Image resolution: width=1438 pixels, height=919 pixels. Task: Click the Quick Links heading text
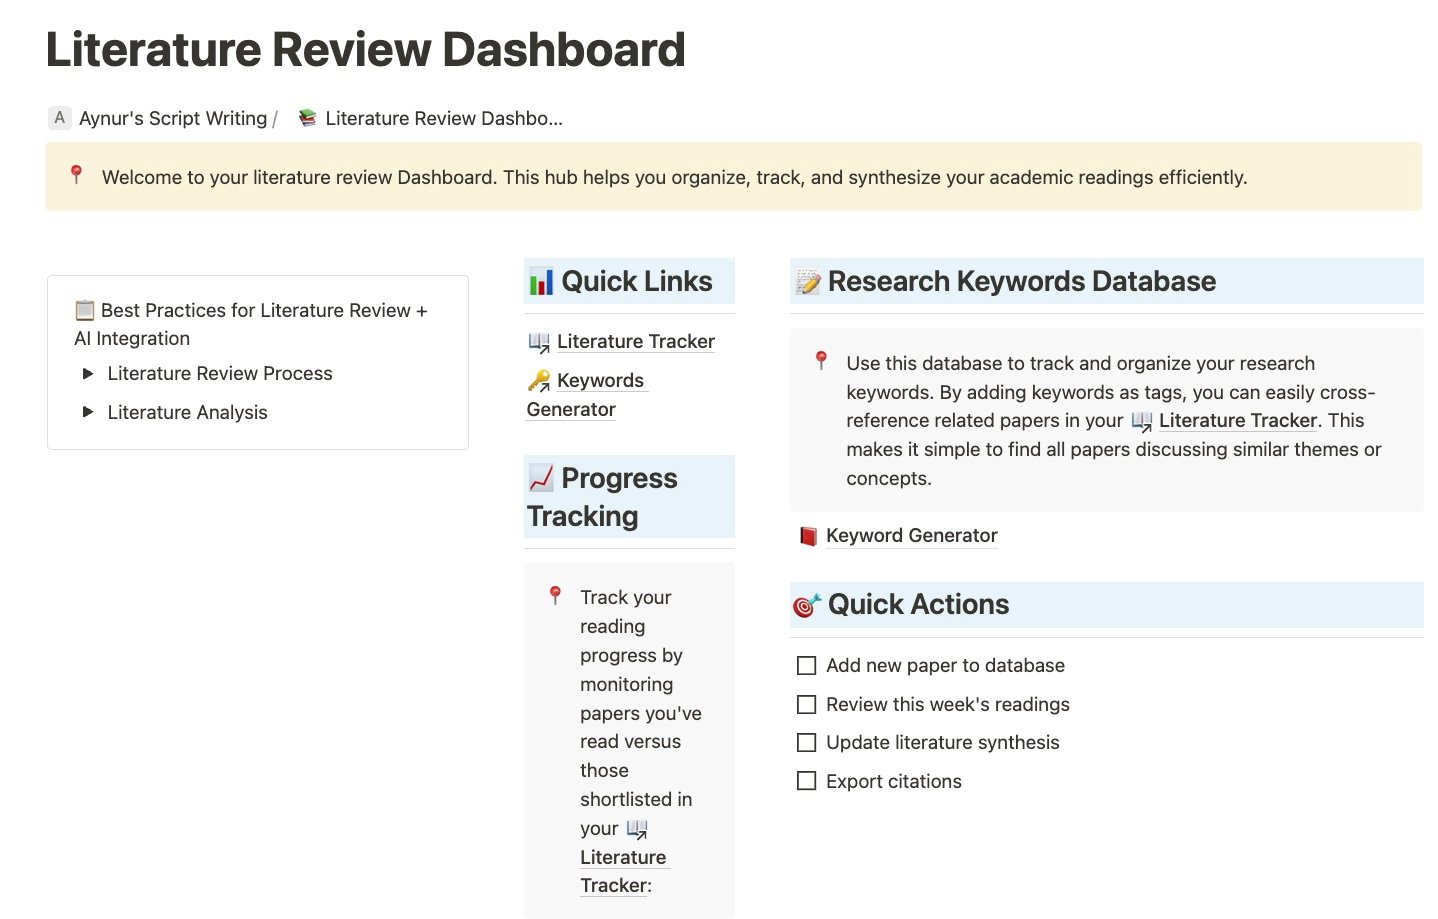[x=637, y=282]
